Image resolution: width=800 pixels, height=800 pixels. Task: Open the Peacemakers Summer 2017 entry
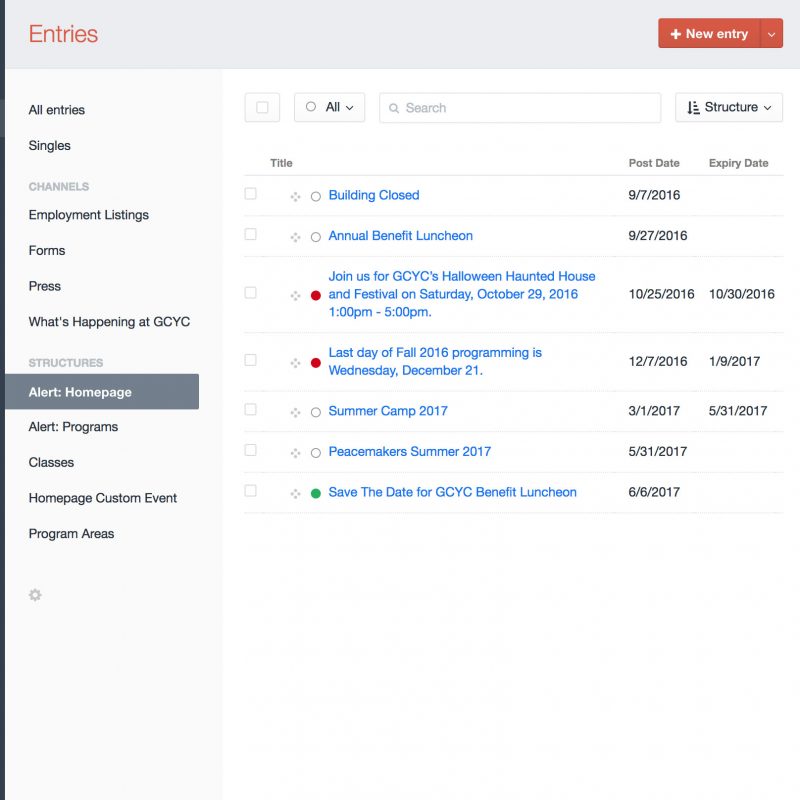click(410, 452)
